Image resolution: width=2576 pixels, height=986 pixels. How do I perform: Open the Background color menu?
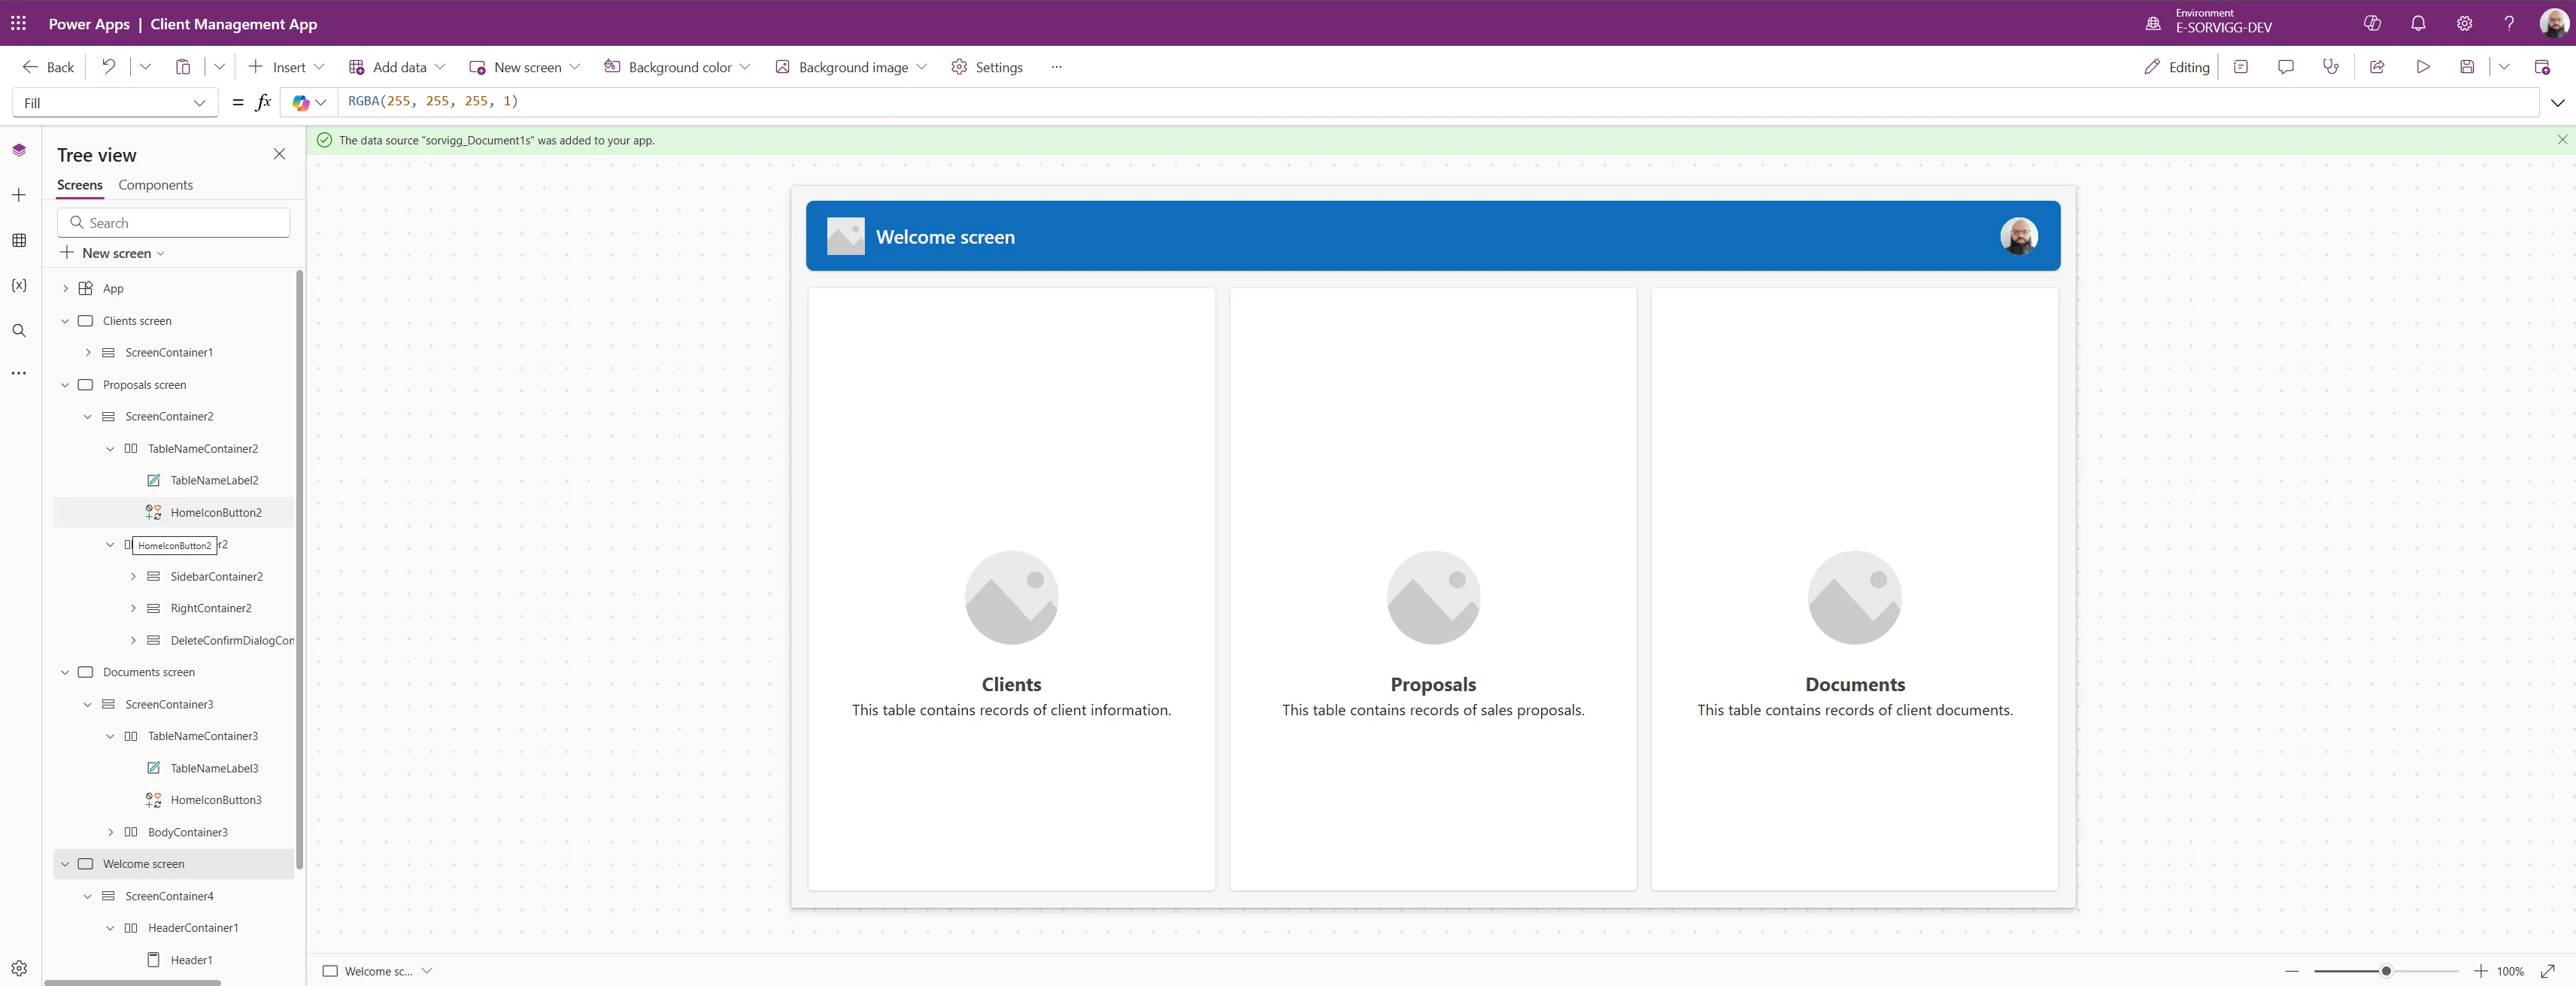click(x=677, y=67)
